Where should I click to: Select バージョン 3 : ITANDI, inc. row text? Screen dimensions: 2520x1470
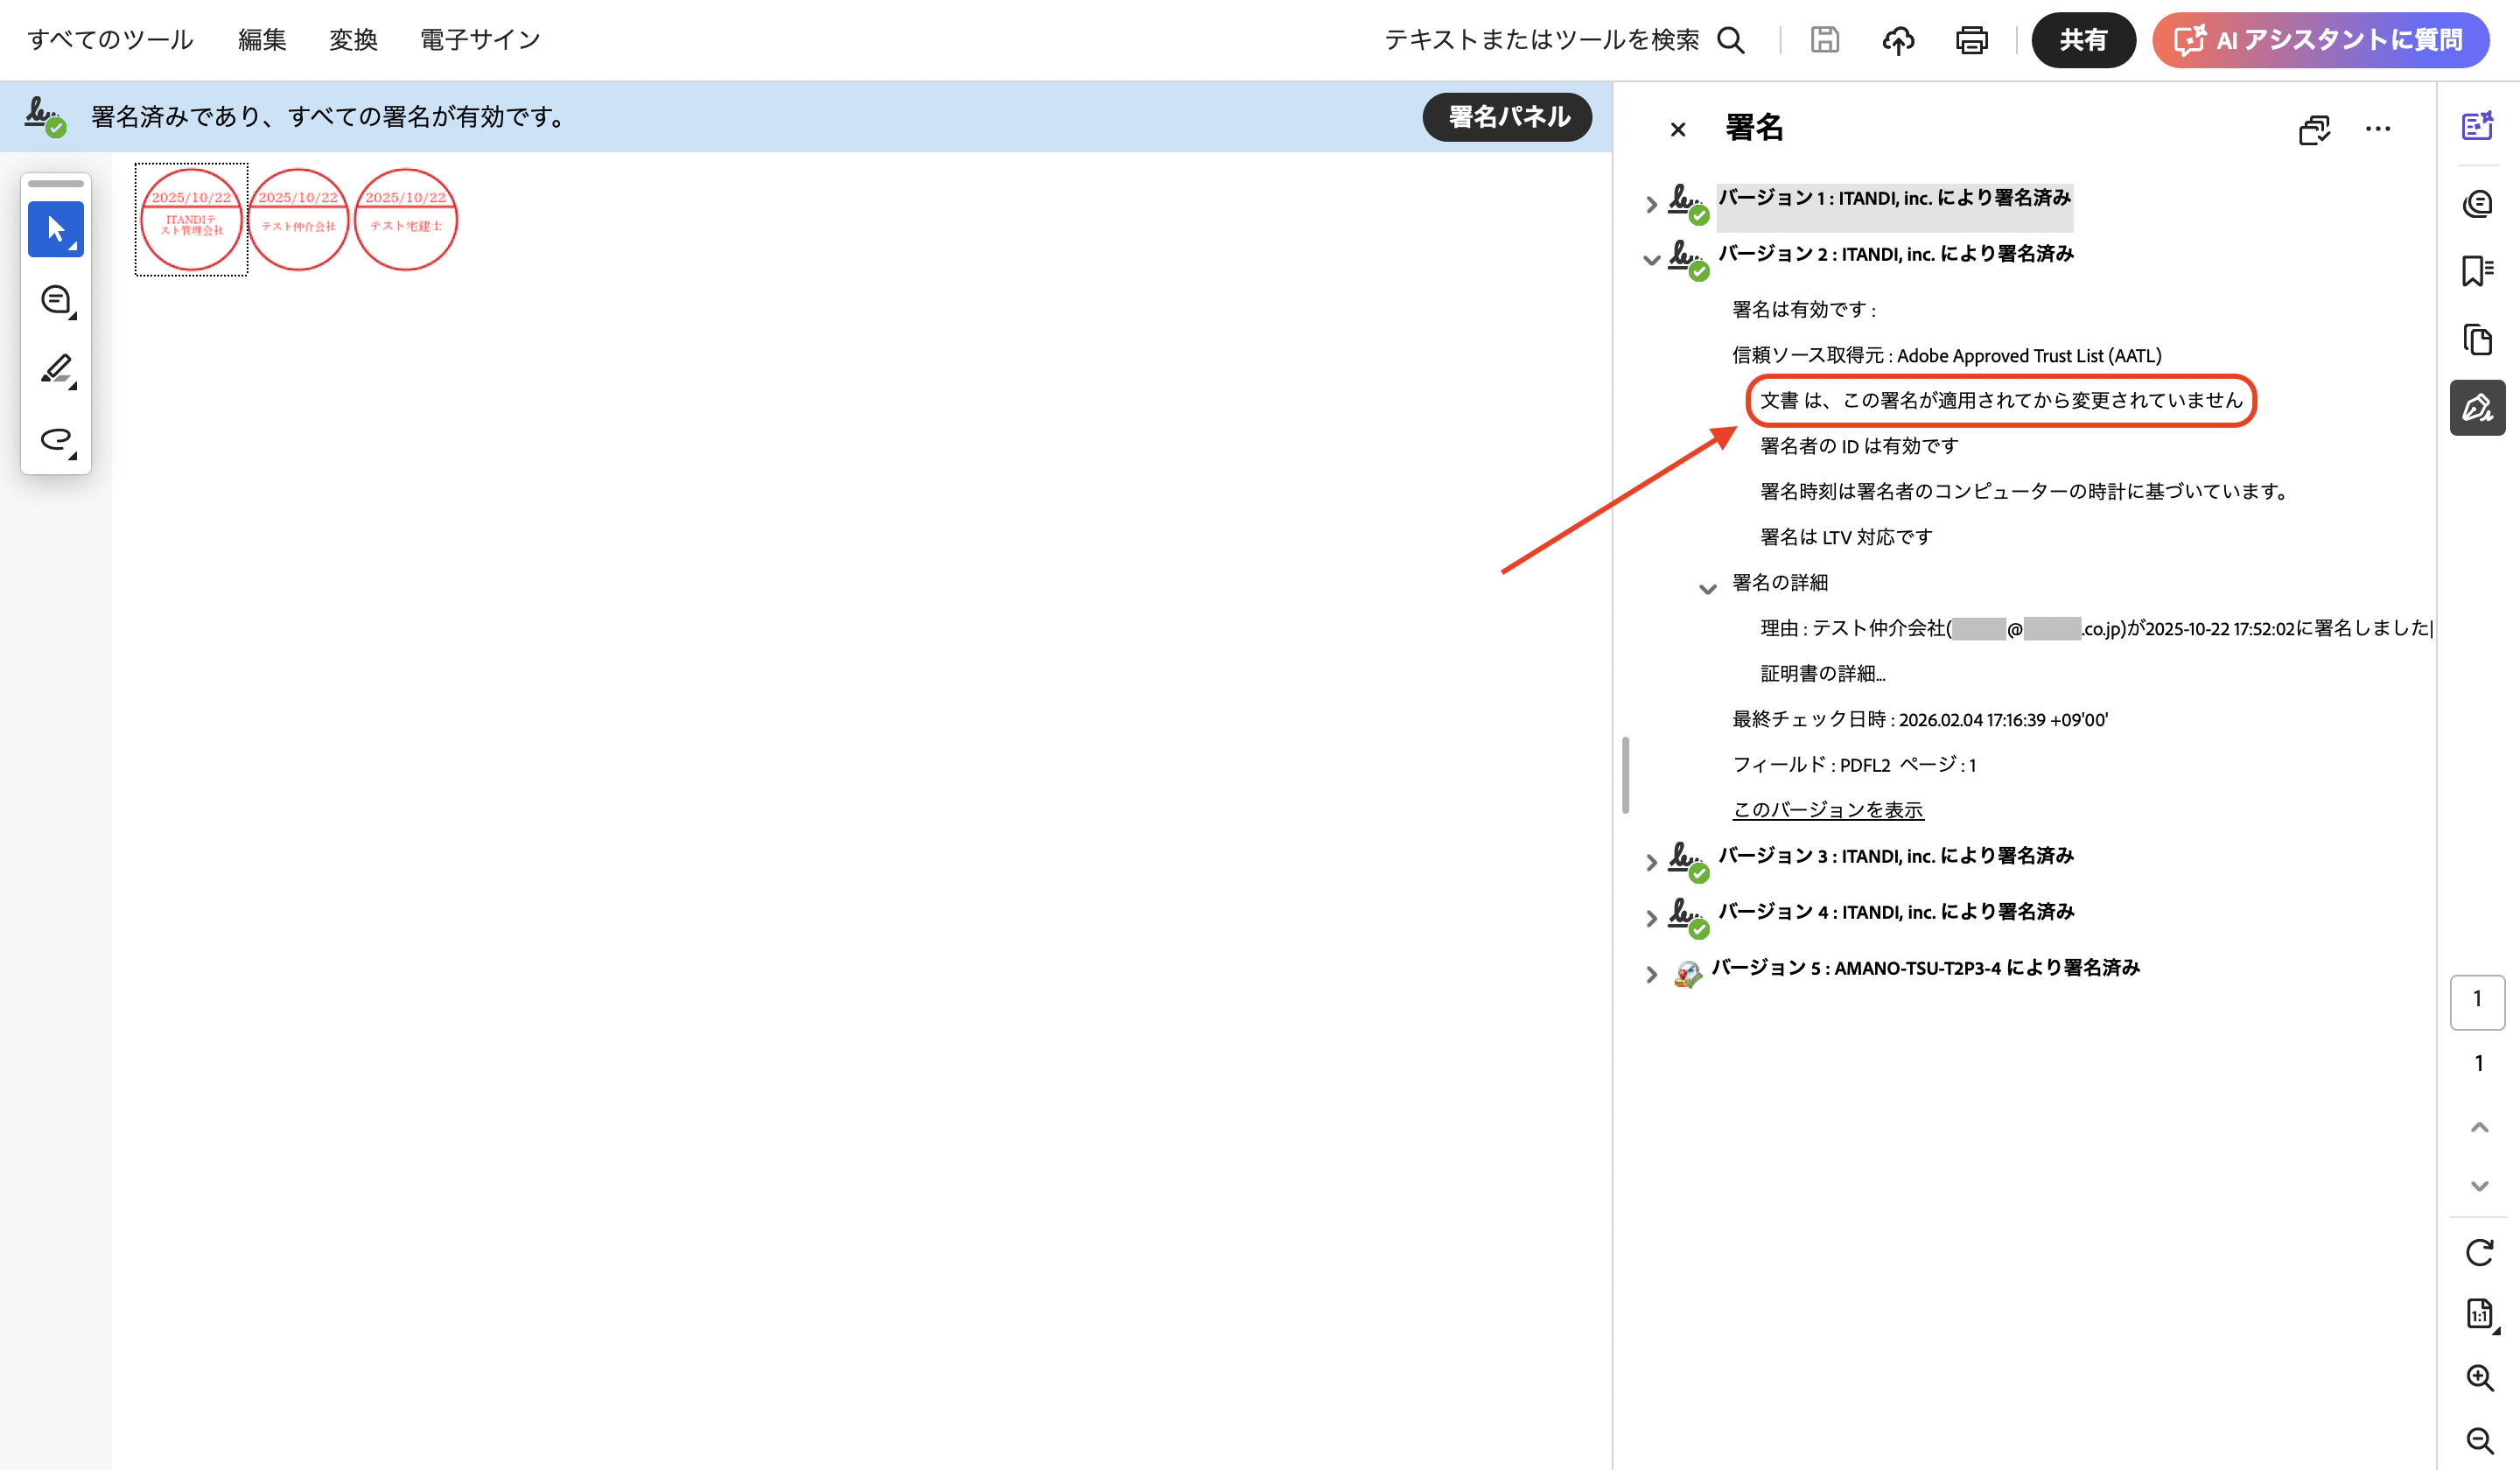tap(1896, 856)
